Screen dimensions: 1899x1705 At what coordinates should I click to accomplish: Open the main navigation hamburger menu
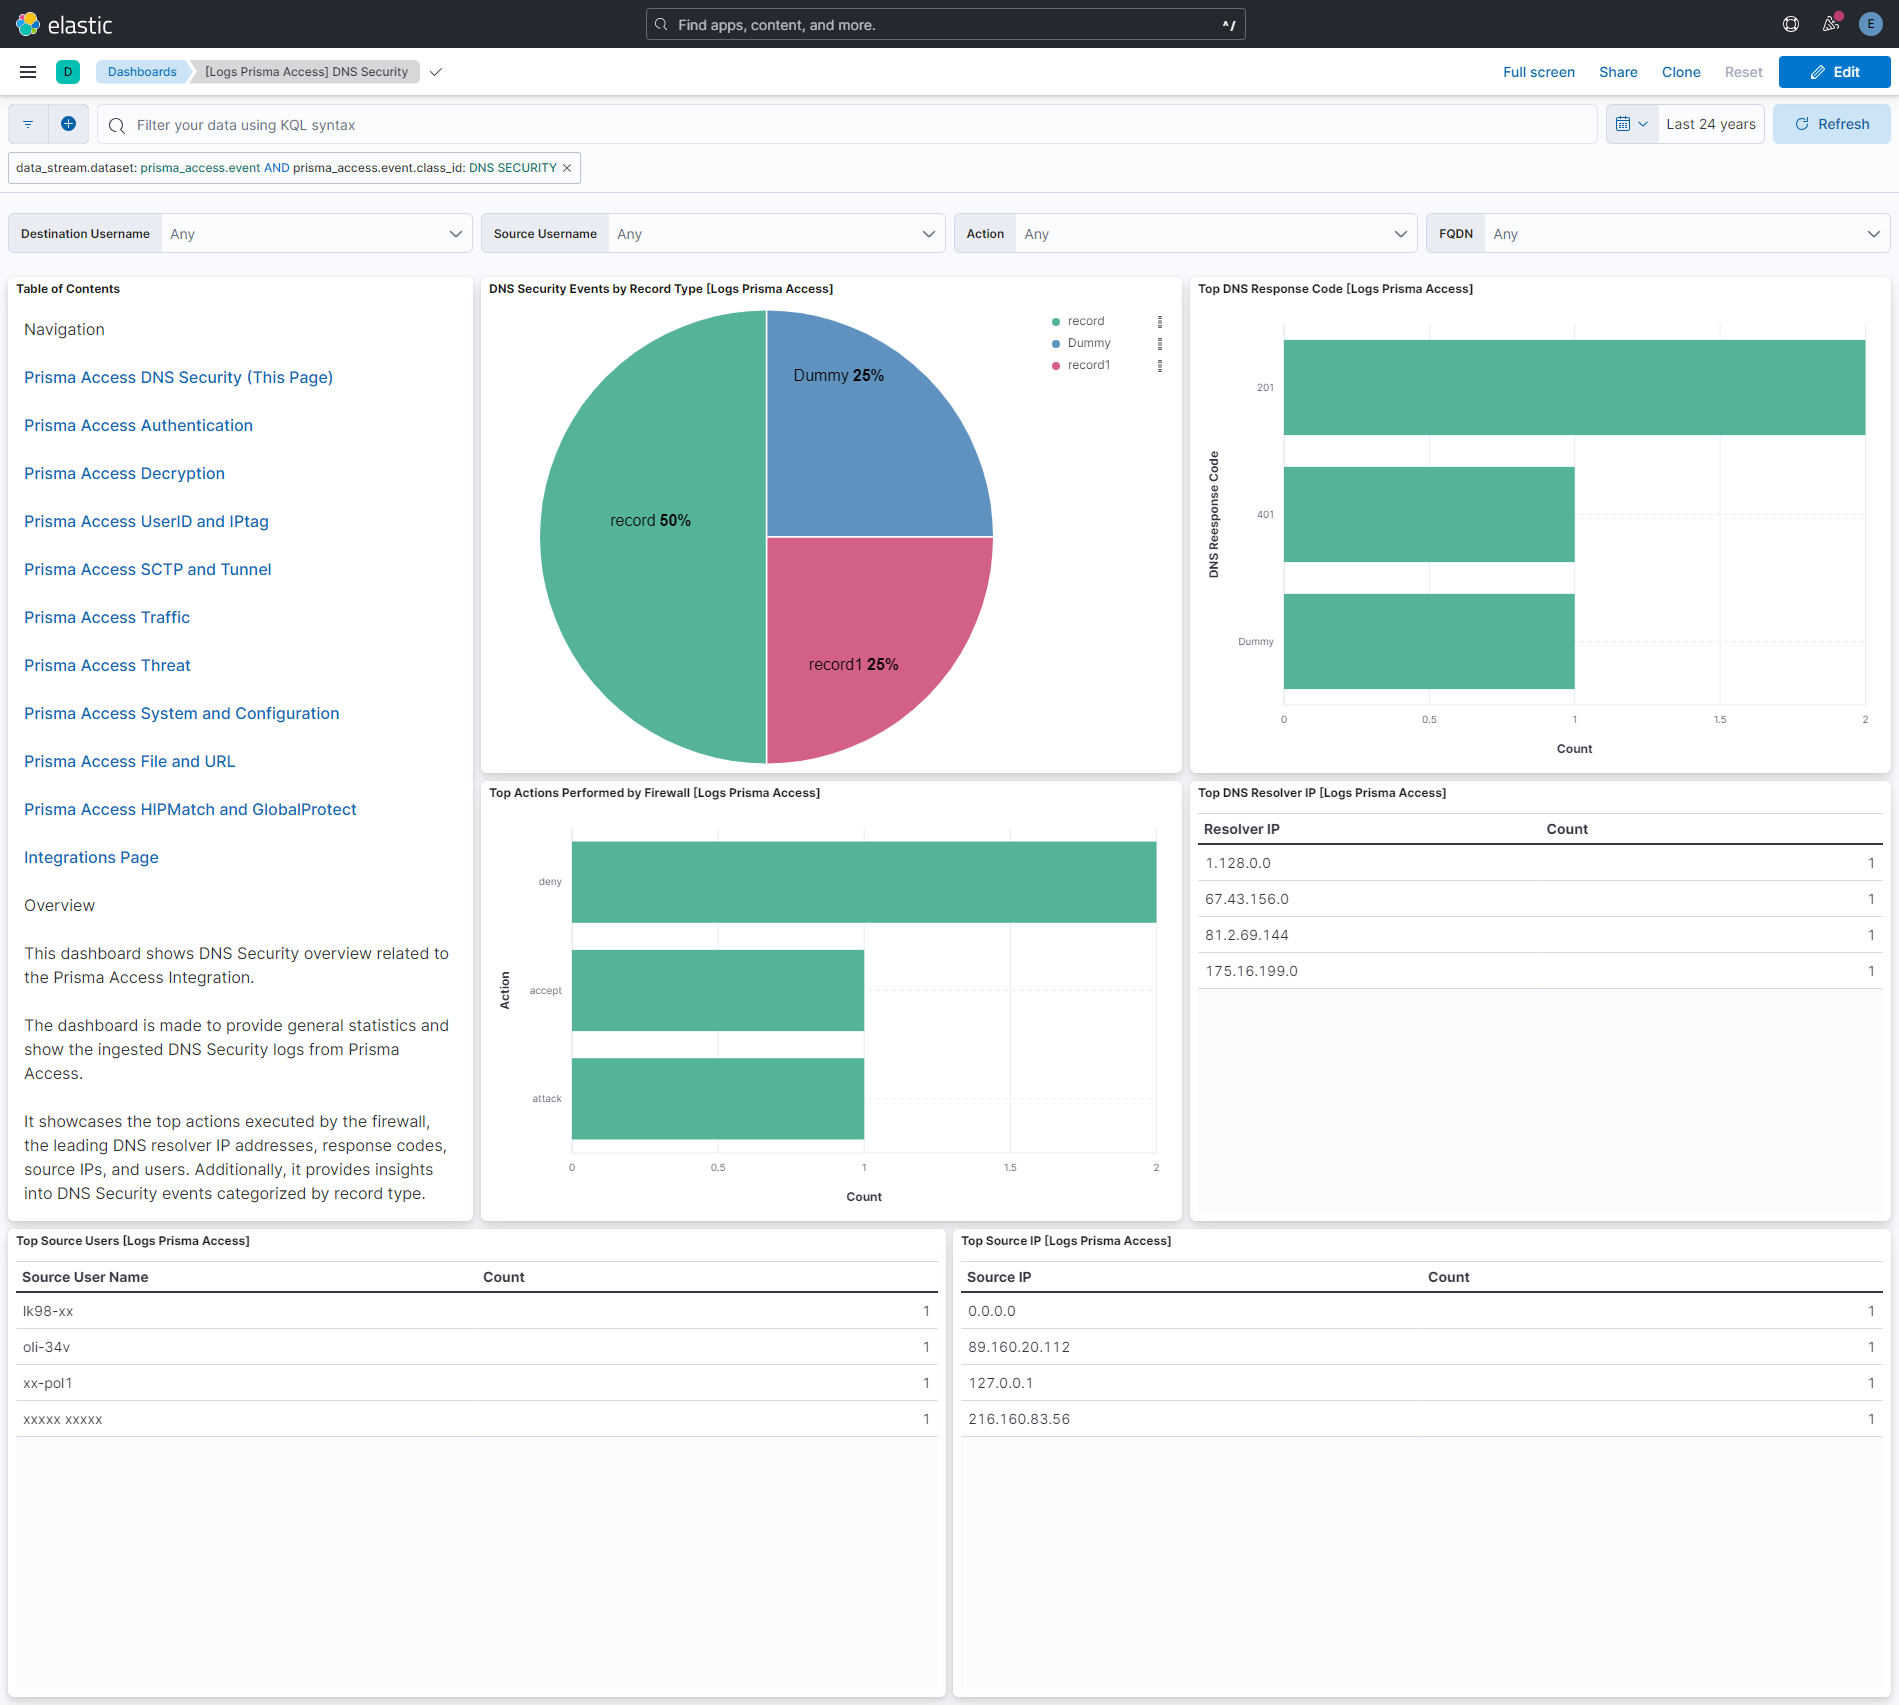[x=27, y=71]
